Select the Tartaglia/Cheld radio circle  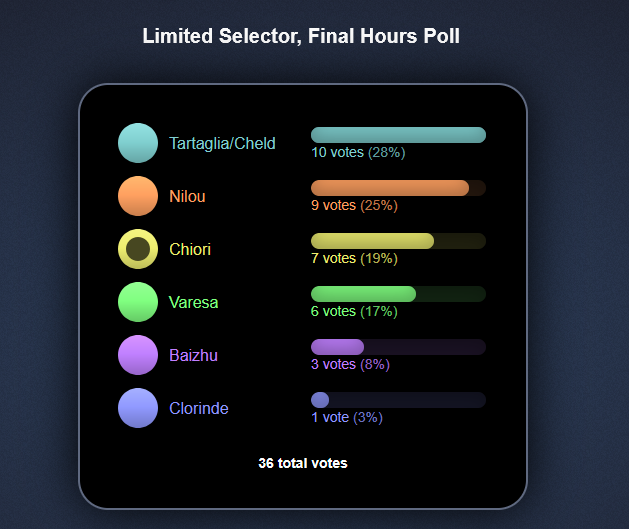pyautogui.click(x=138, y=143)
